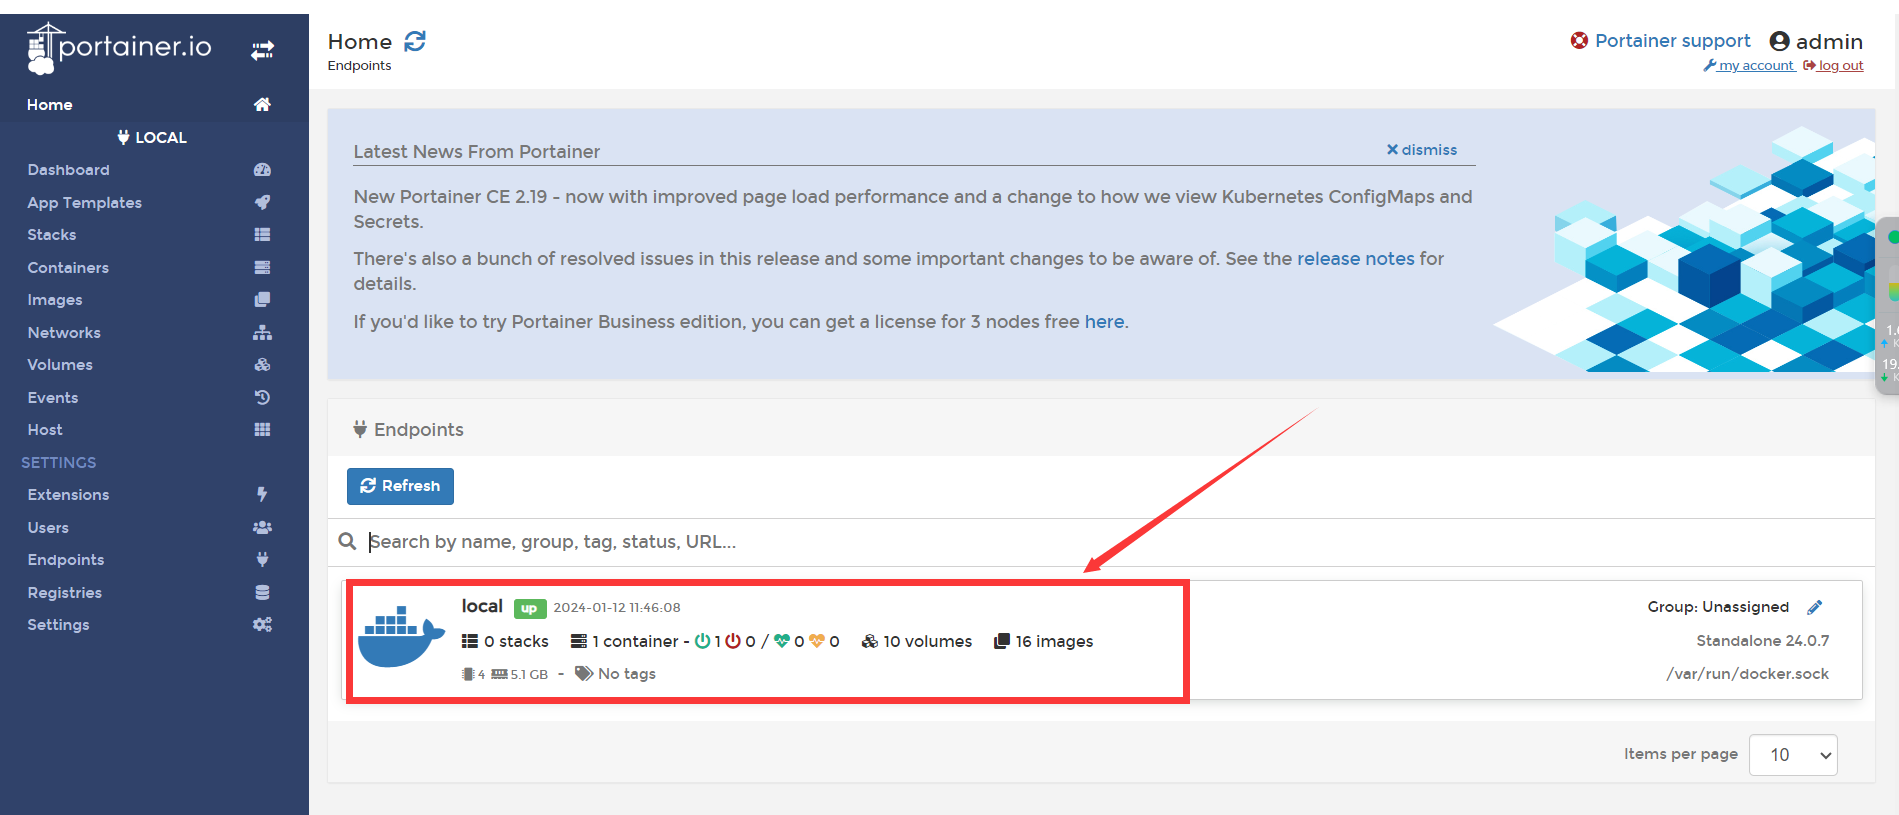The image size is (1899, 815).
Task: Open App Templates menu item
Action: [85, 202]
